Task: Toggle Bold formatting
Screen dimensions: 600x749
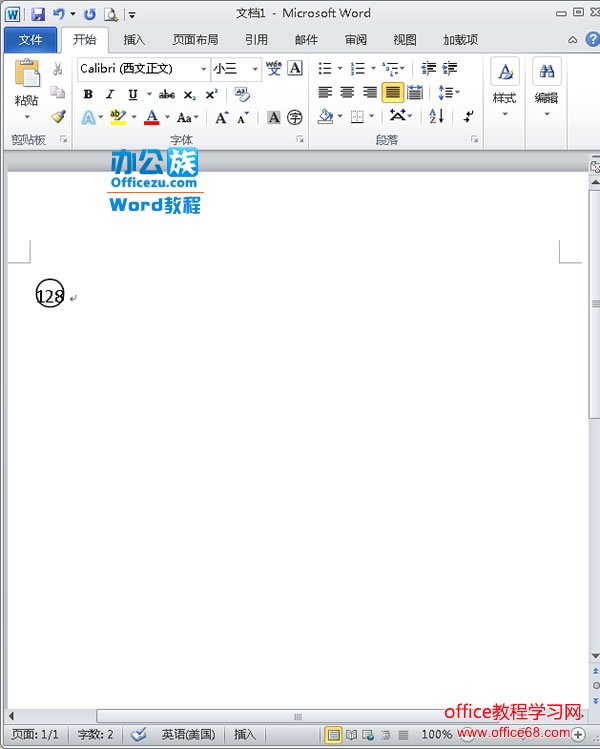Action: coord(88,94)
